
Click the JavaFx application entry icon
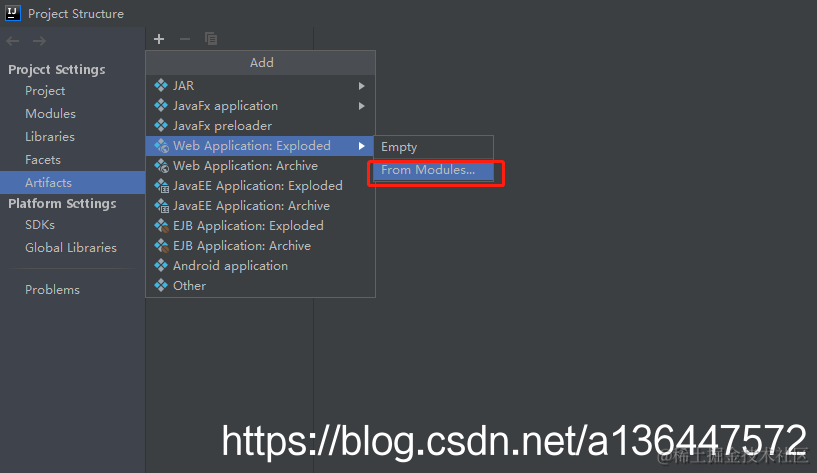(161, 105)
